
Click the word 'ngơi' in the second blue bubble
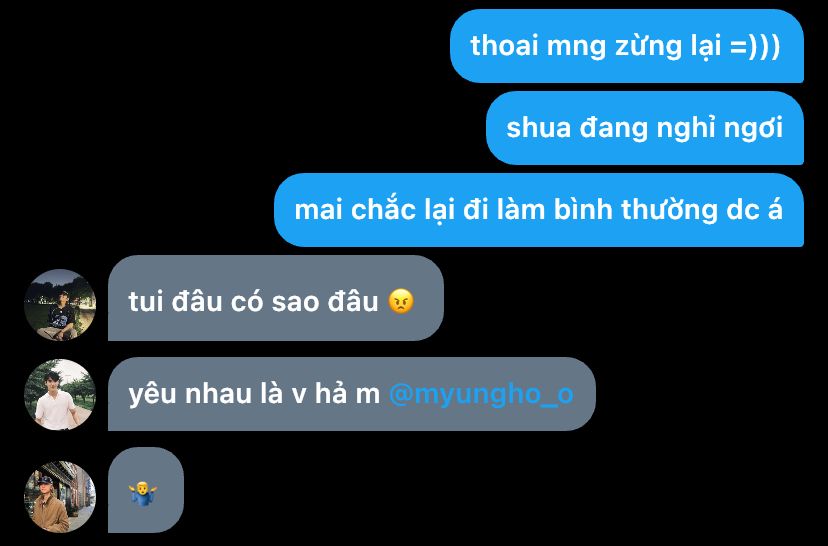point(752,128)
